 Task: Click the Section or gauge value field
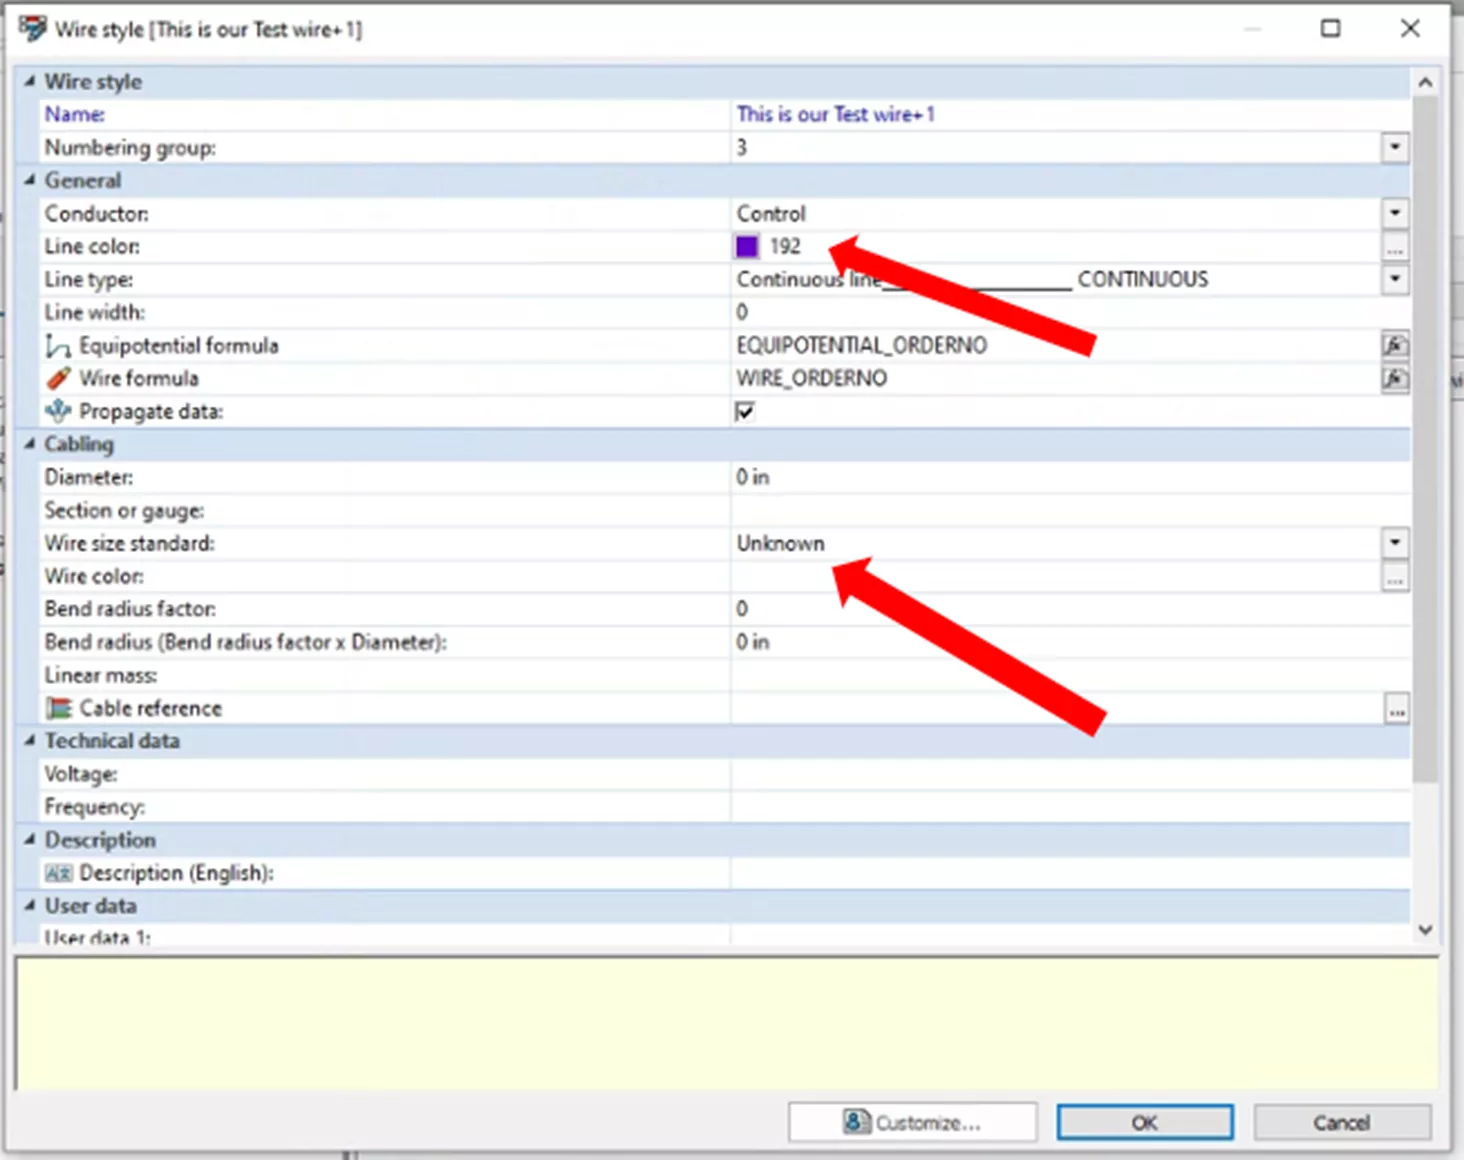(1070, 510)
